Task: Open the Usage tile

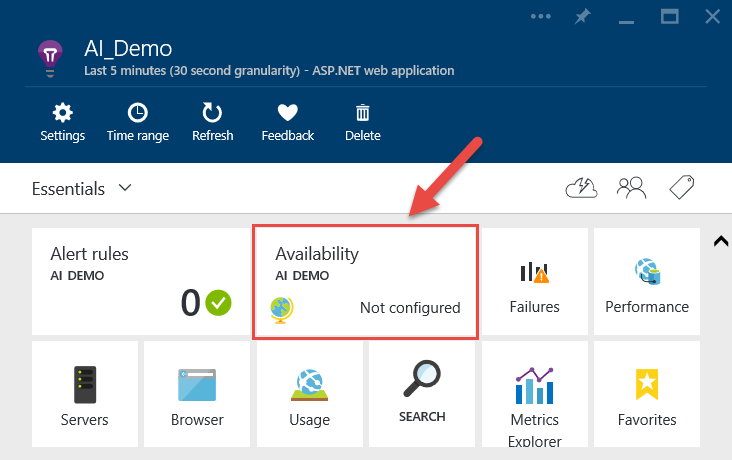Action: pos(310,394)
